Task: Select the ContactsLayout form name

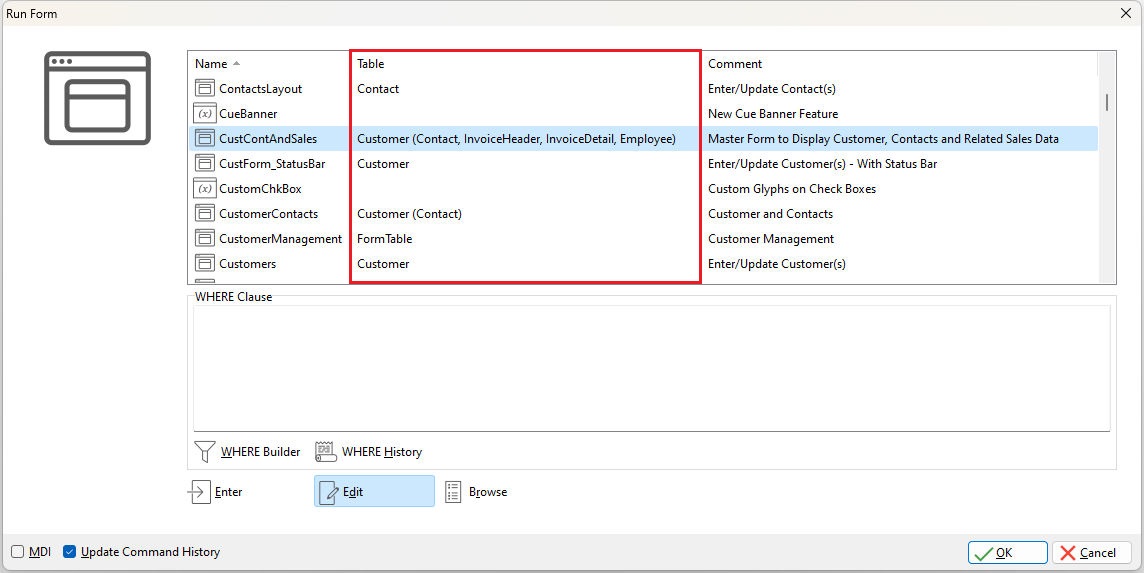Action: (260, 88)
